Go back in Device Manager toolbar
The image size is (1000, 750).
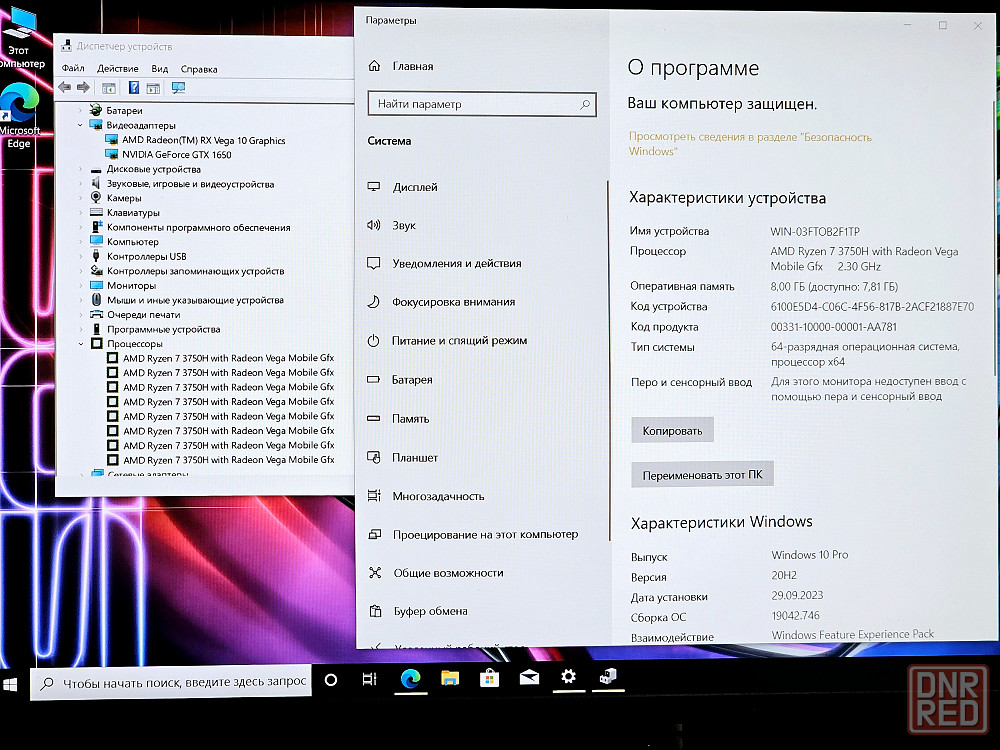64,87
